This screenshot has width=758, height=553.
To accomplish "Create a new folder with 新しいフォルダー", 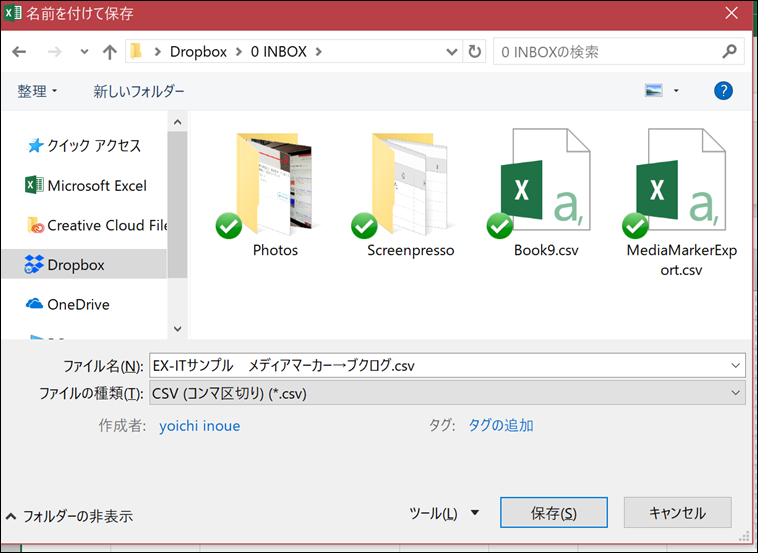I will point(139,91).
